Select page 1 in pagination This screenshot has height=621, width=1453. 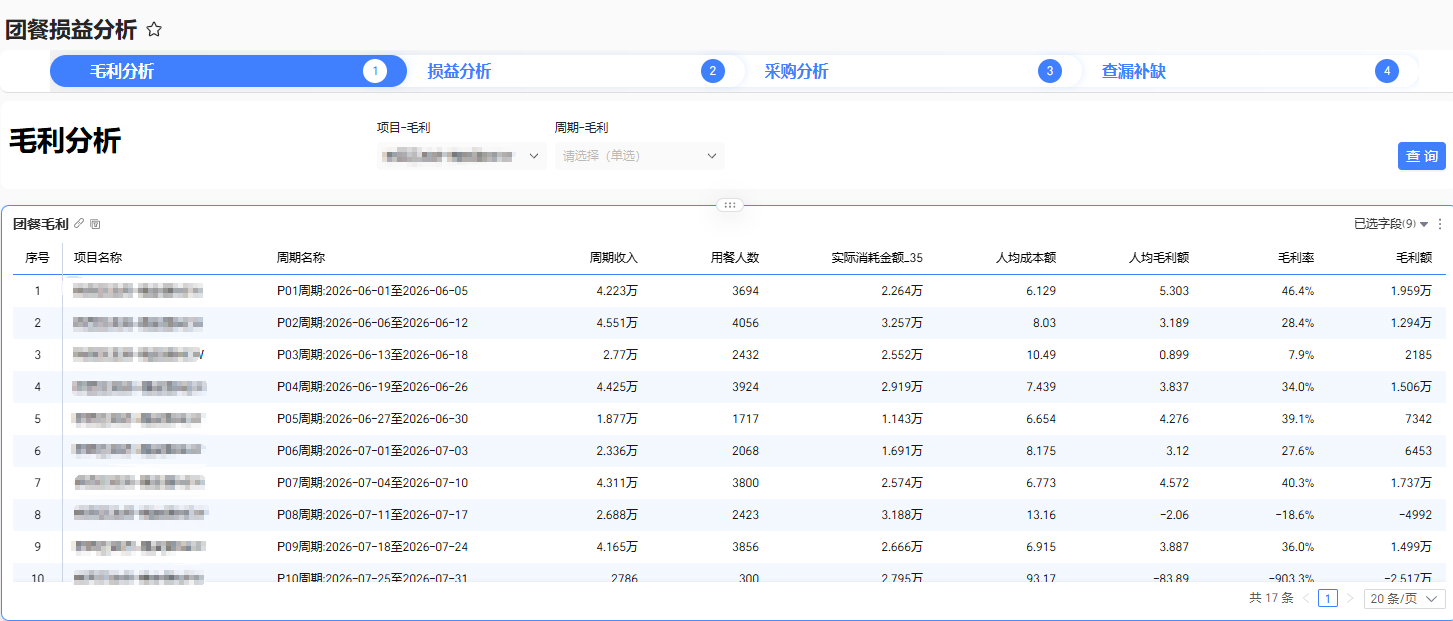click(1328, 598)
